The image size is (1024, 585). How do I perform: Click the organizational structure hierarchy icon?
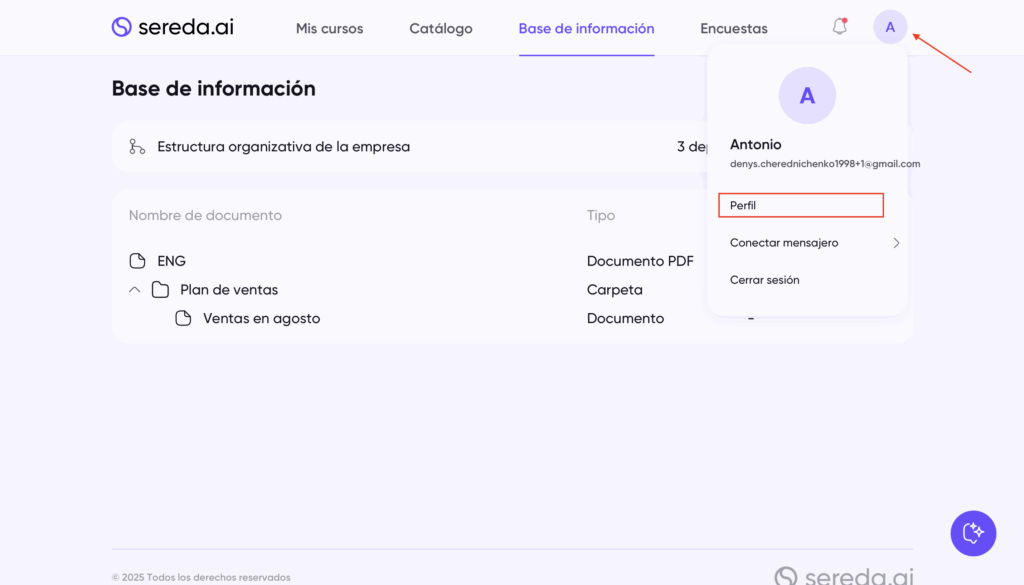pyautogui.click(x=137, y=147)
